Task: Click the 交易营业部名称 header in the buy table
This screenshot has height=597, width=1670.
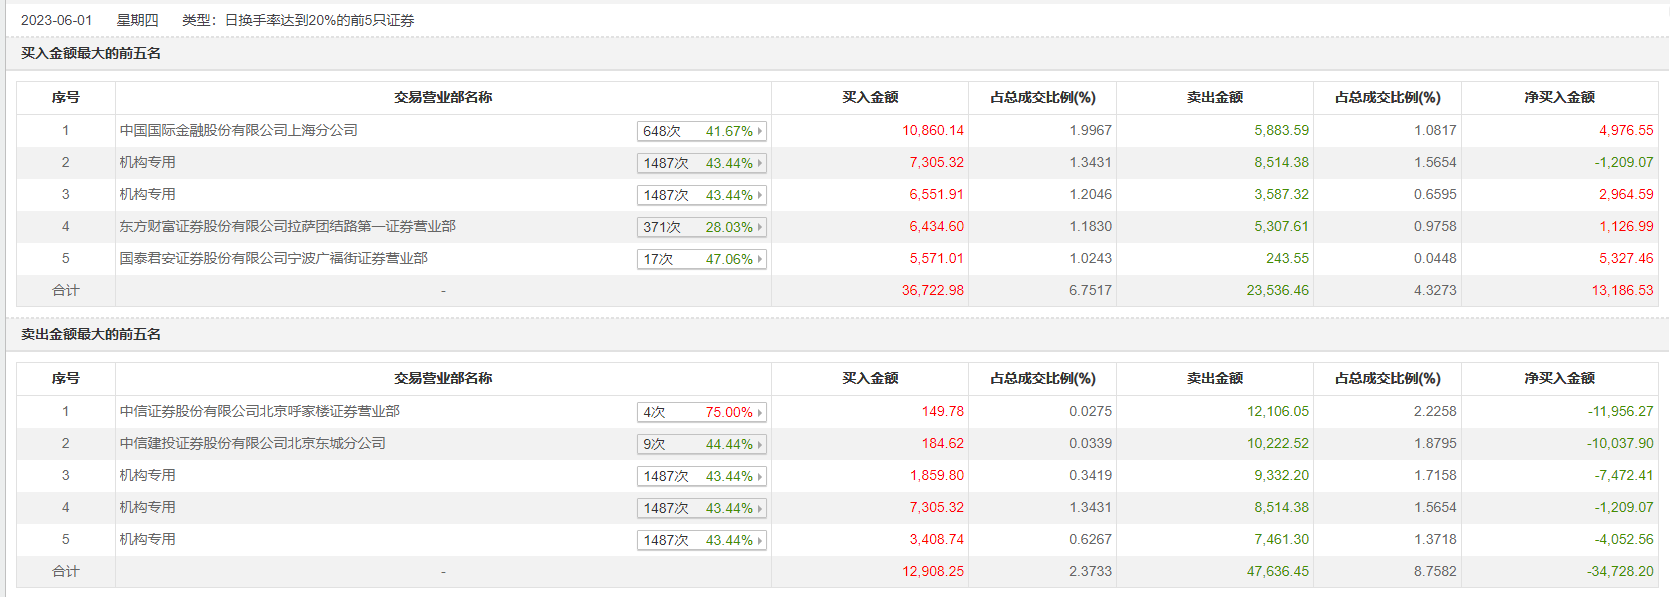Action: coord(443,97)
